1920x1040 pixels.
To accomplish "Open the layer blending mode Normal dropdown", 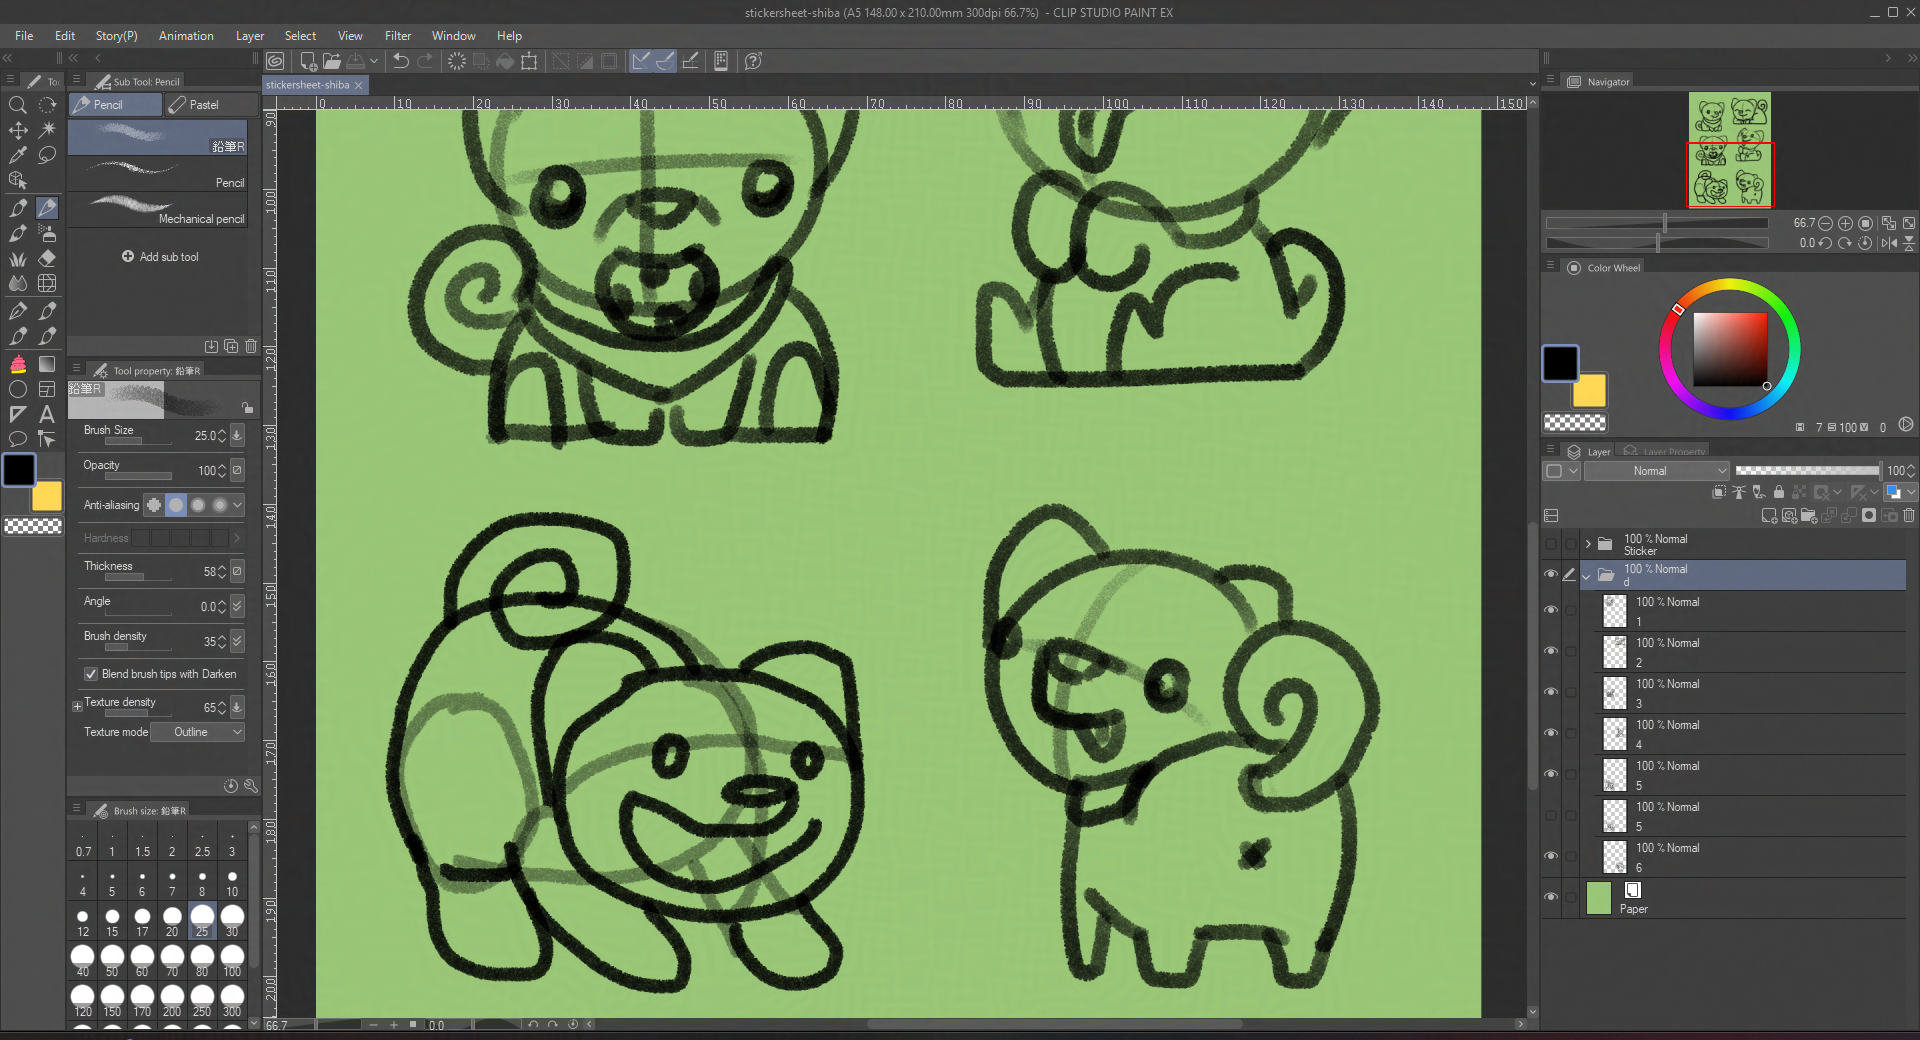I will tap(1656, 471).
